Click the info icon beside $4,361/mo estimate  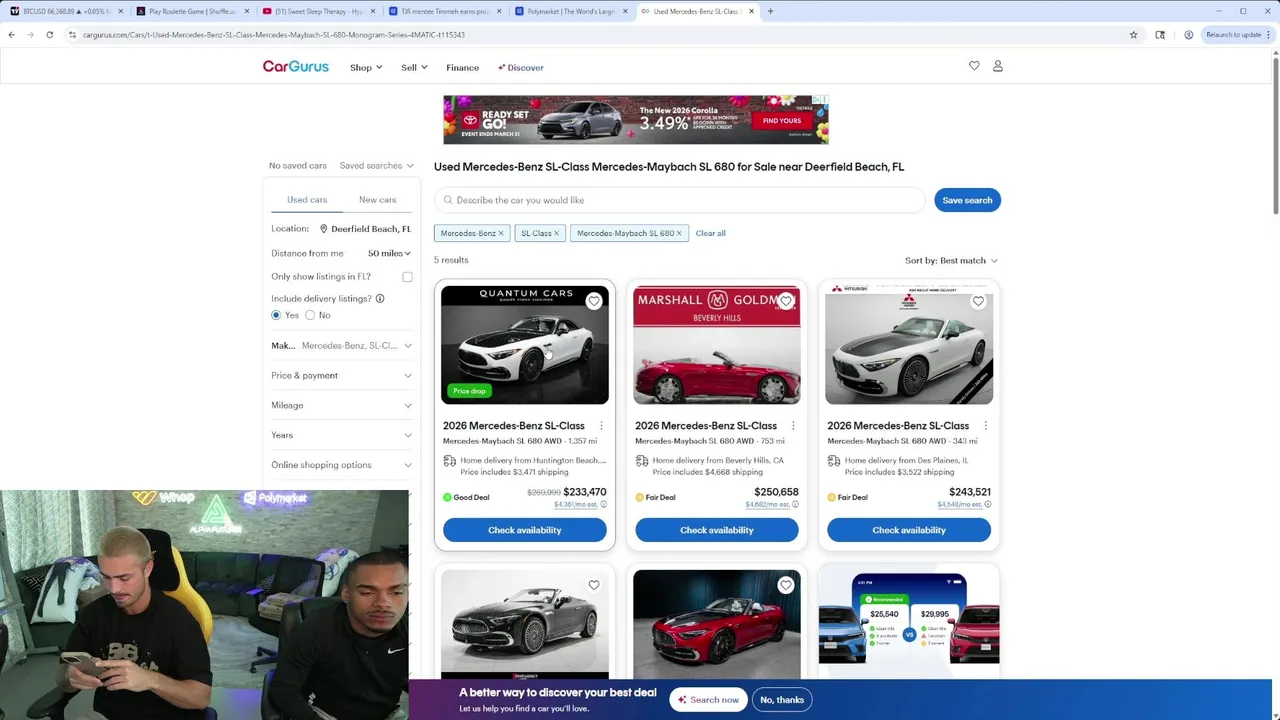coord(605,504)
